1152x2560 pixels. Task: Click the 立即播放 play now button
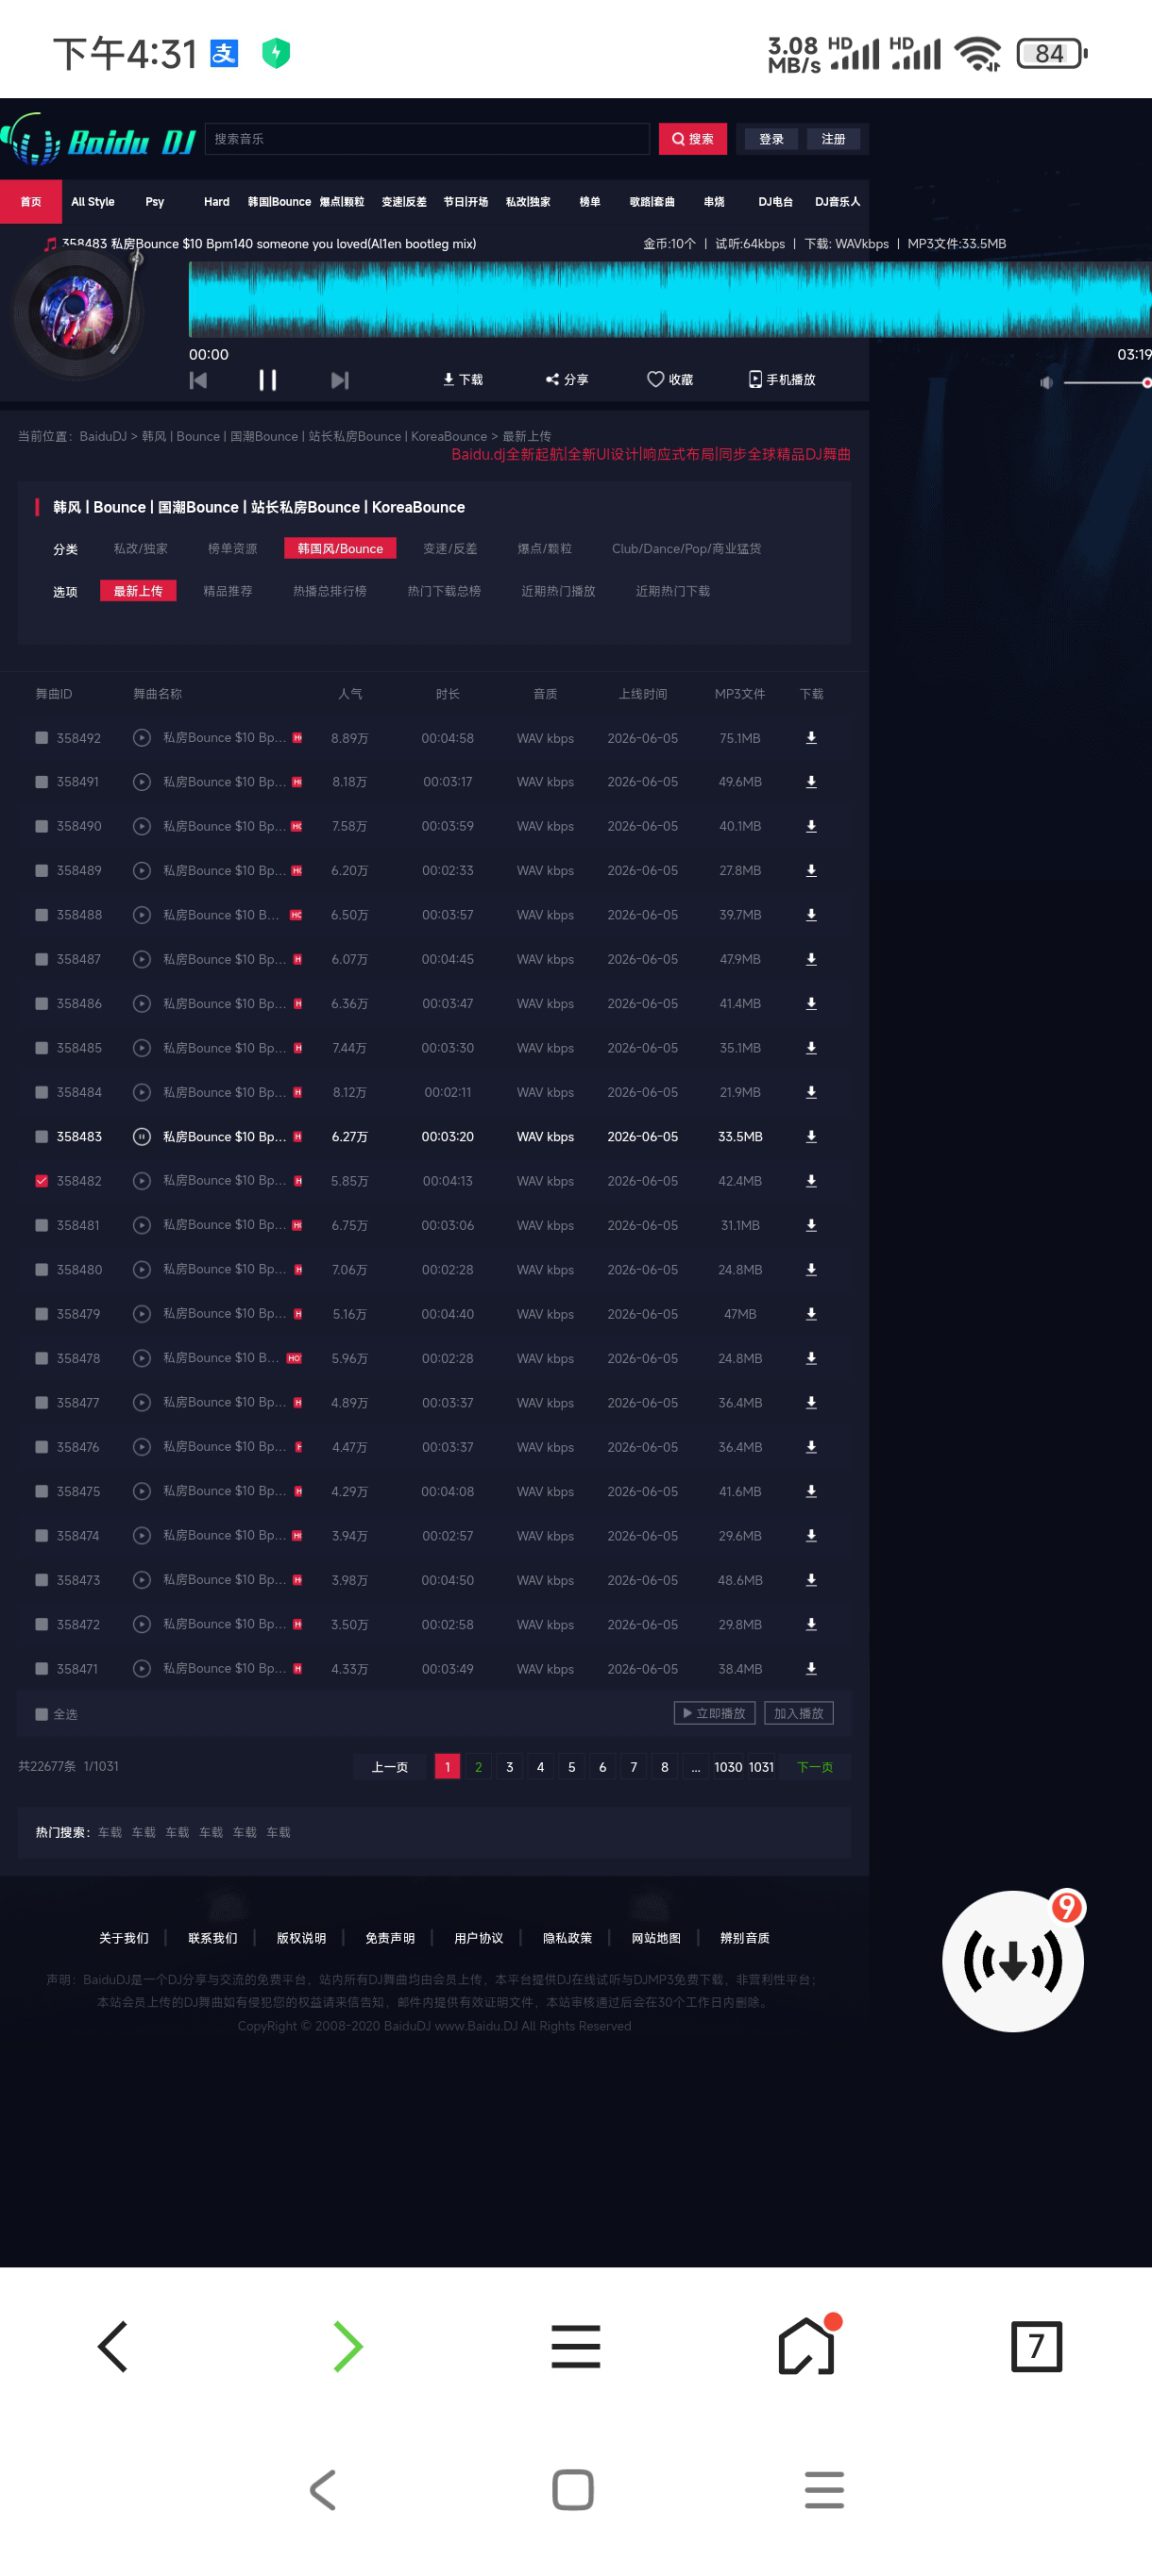click(714, 1713)
